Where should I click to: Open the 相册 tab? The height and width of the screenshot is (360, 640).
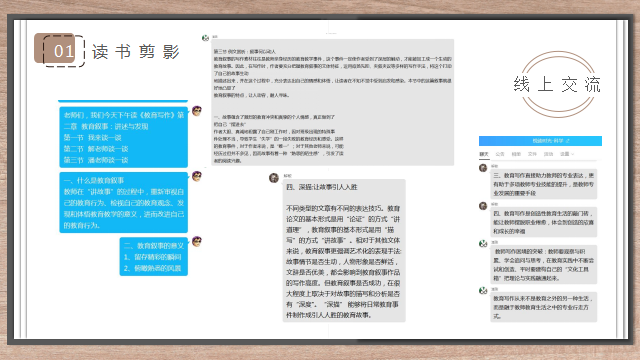[516, 154]
